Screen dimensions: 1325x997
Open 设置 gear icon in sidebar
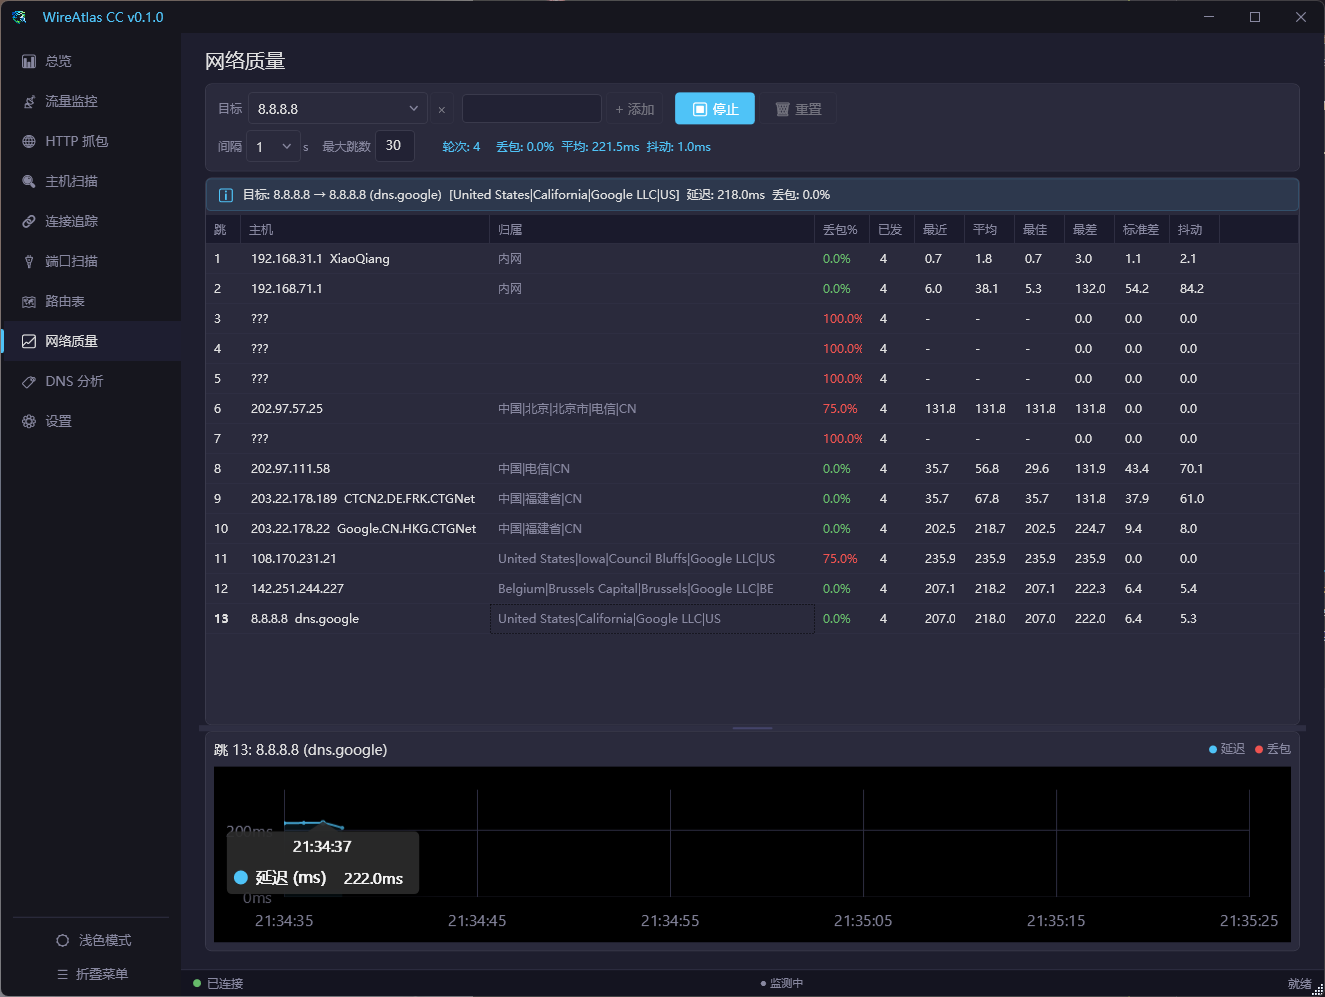pos(29,421)
